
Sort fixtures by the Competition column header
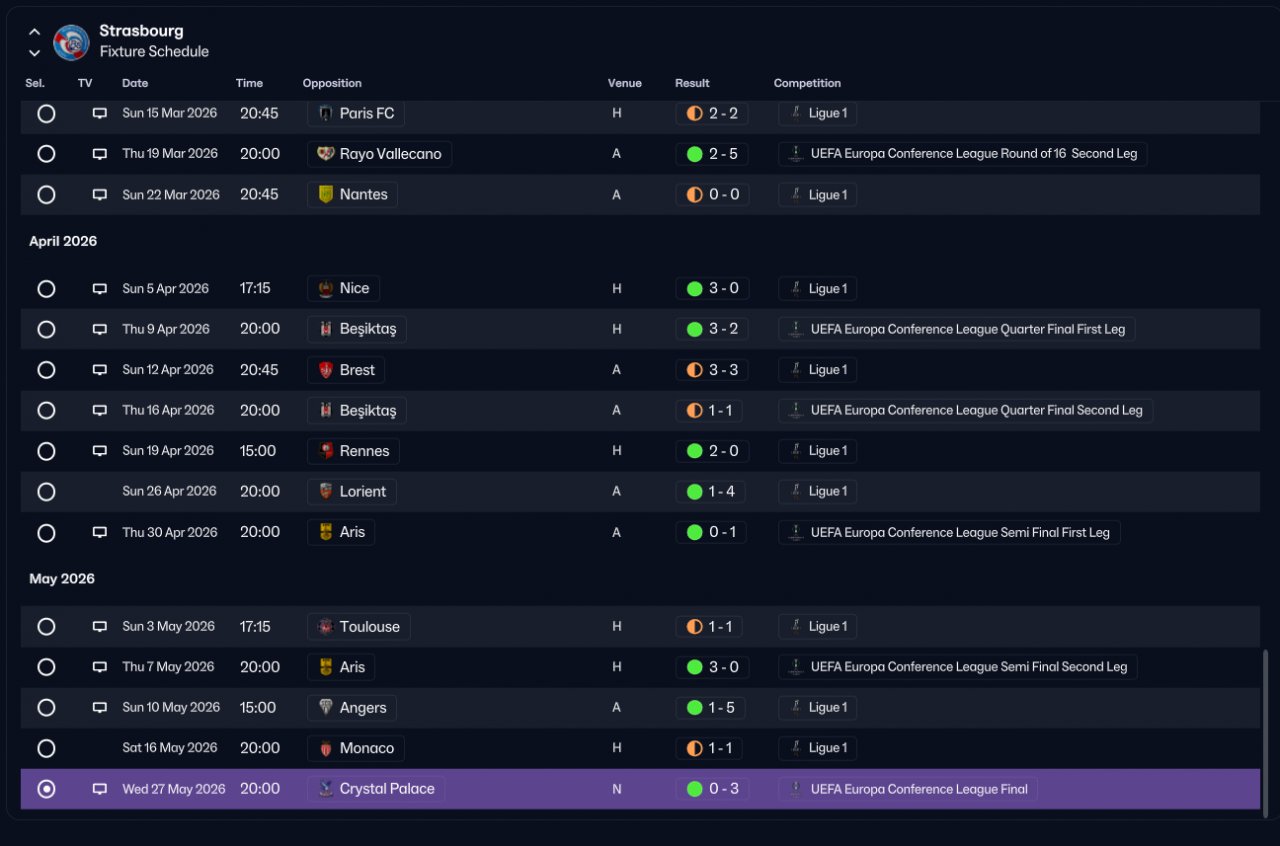coord(807,83)
